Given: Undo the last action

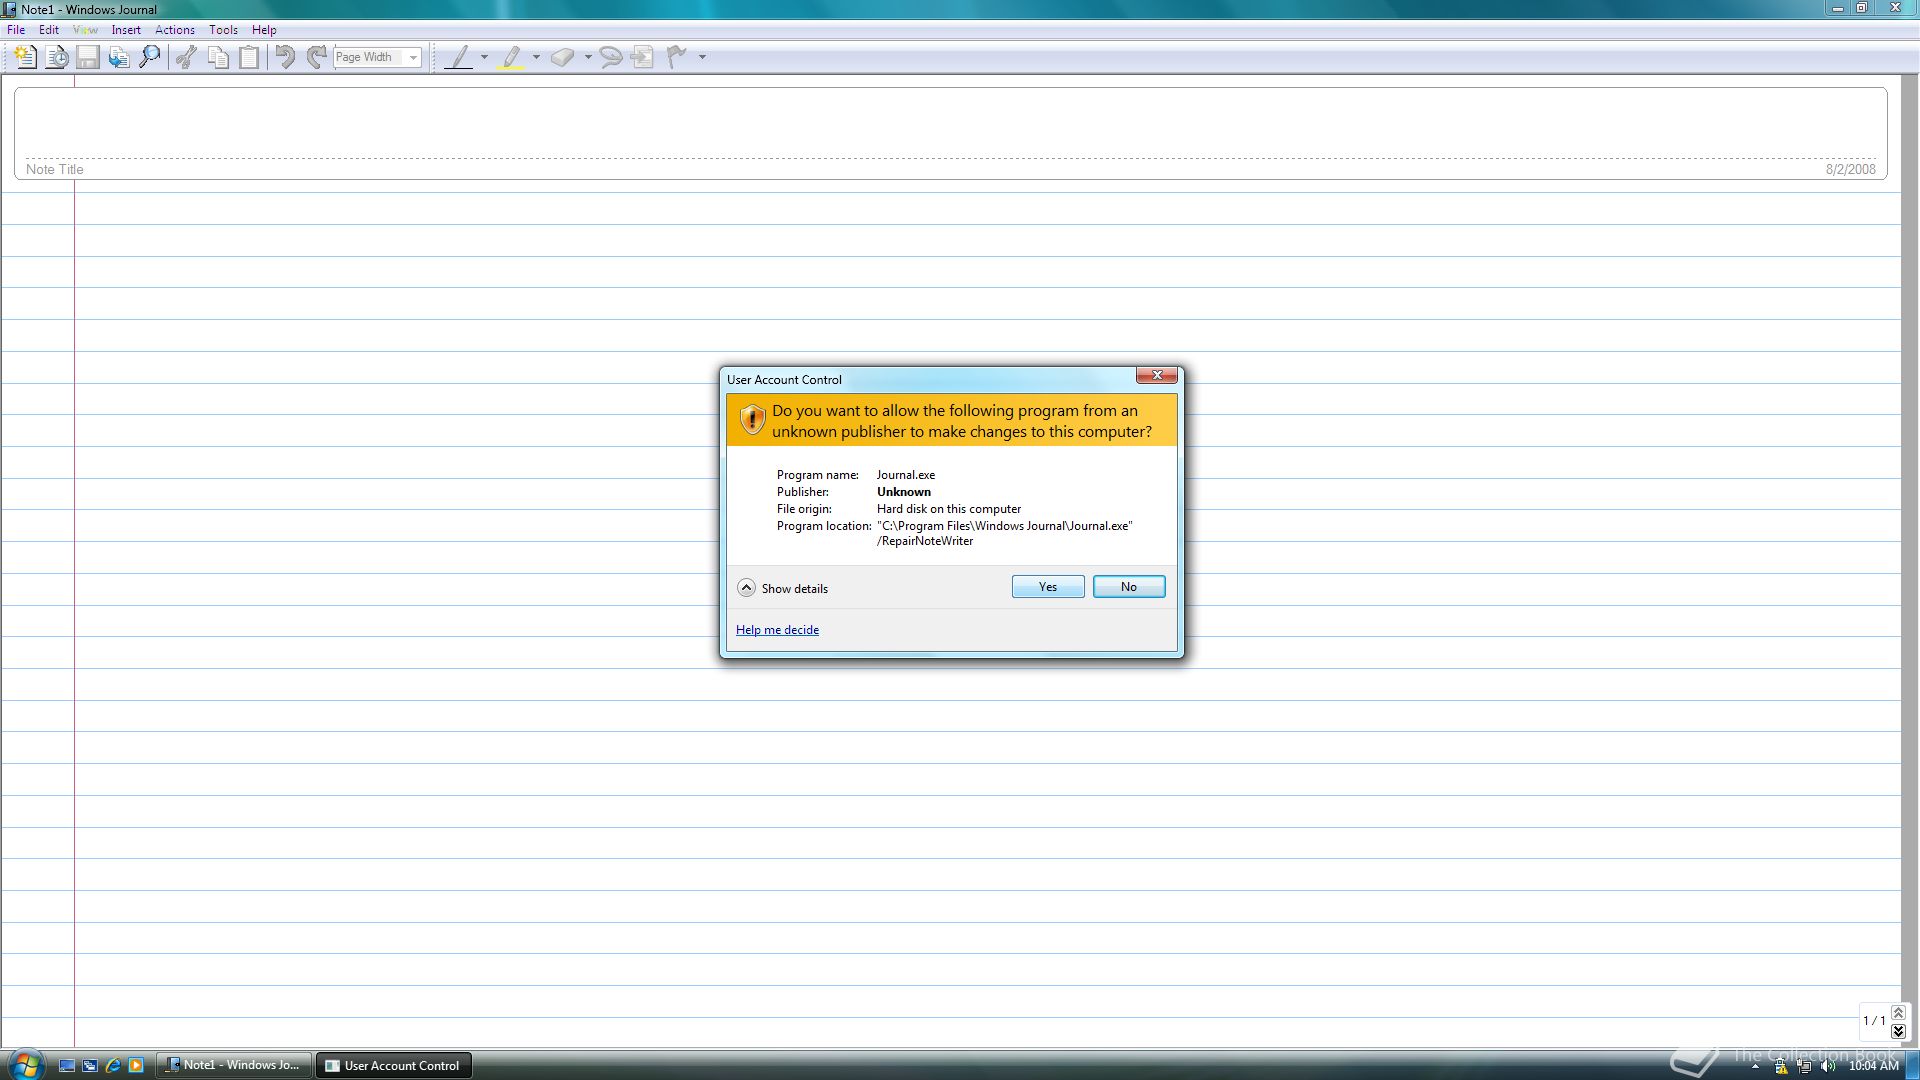Looking at the screenshot, I should [285, 57].
